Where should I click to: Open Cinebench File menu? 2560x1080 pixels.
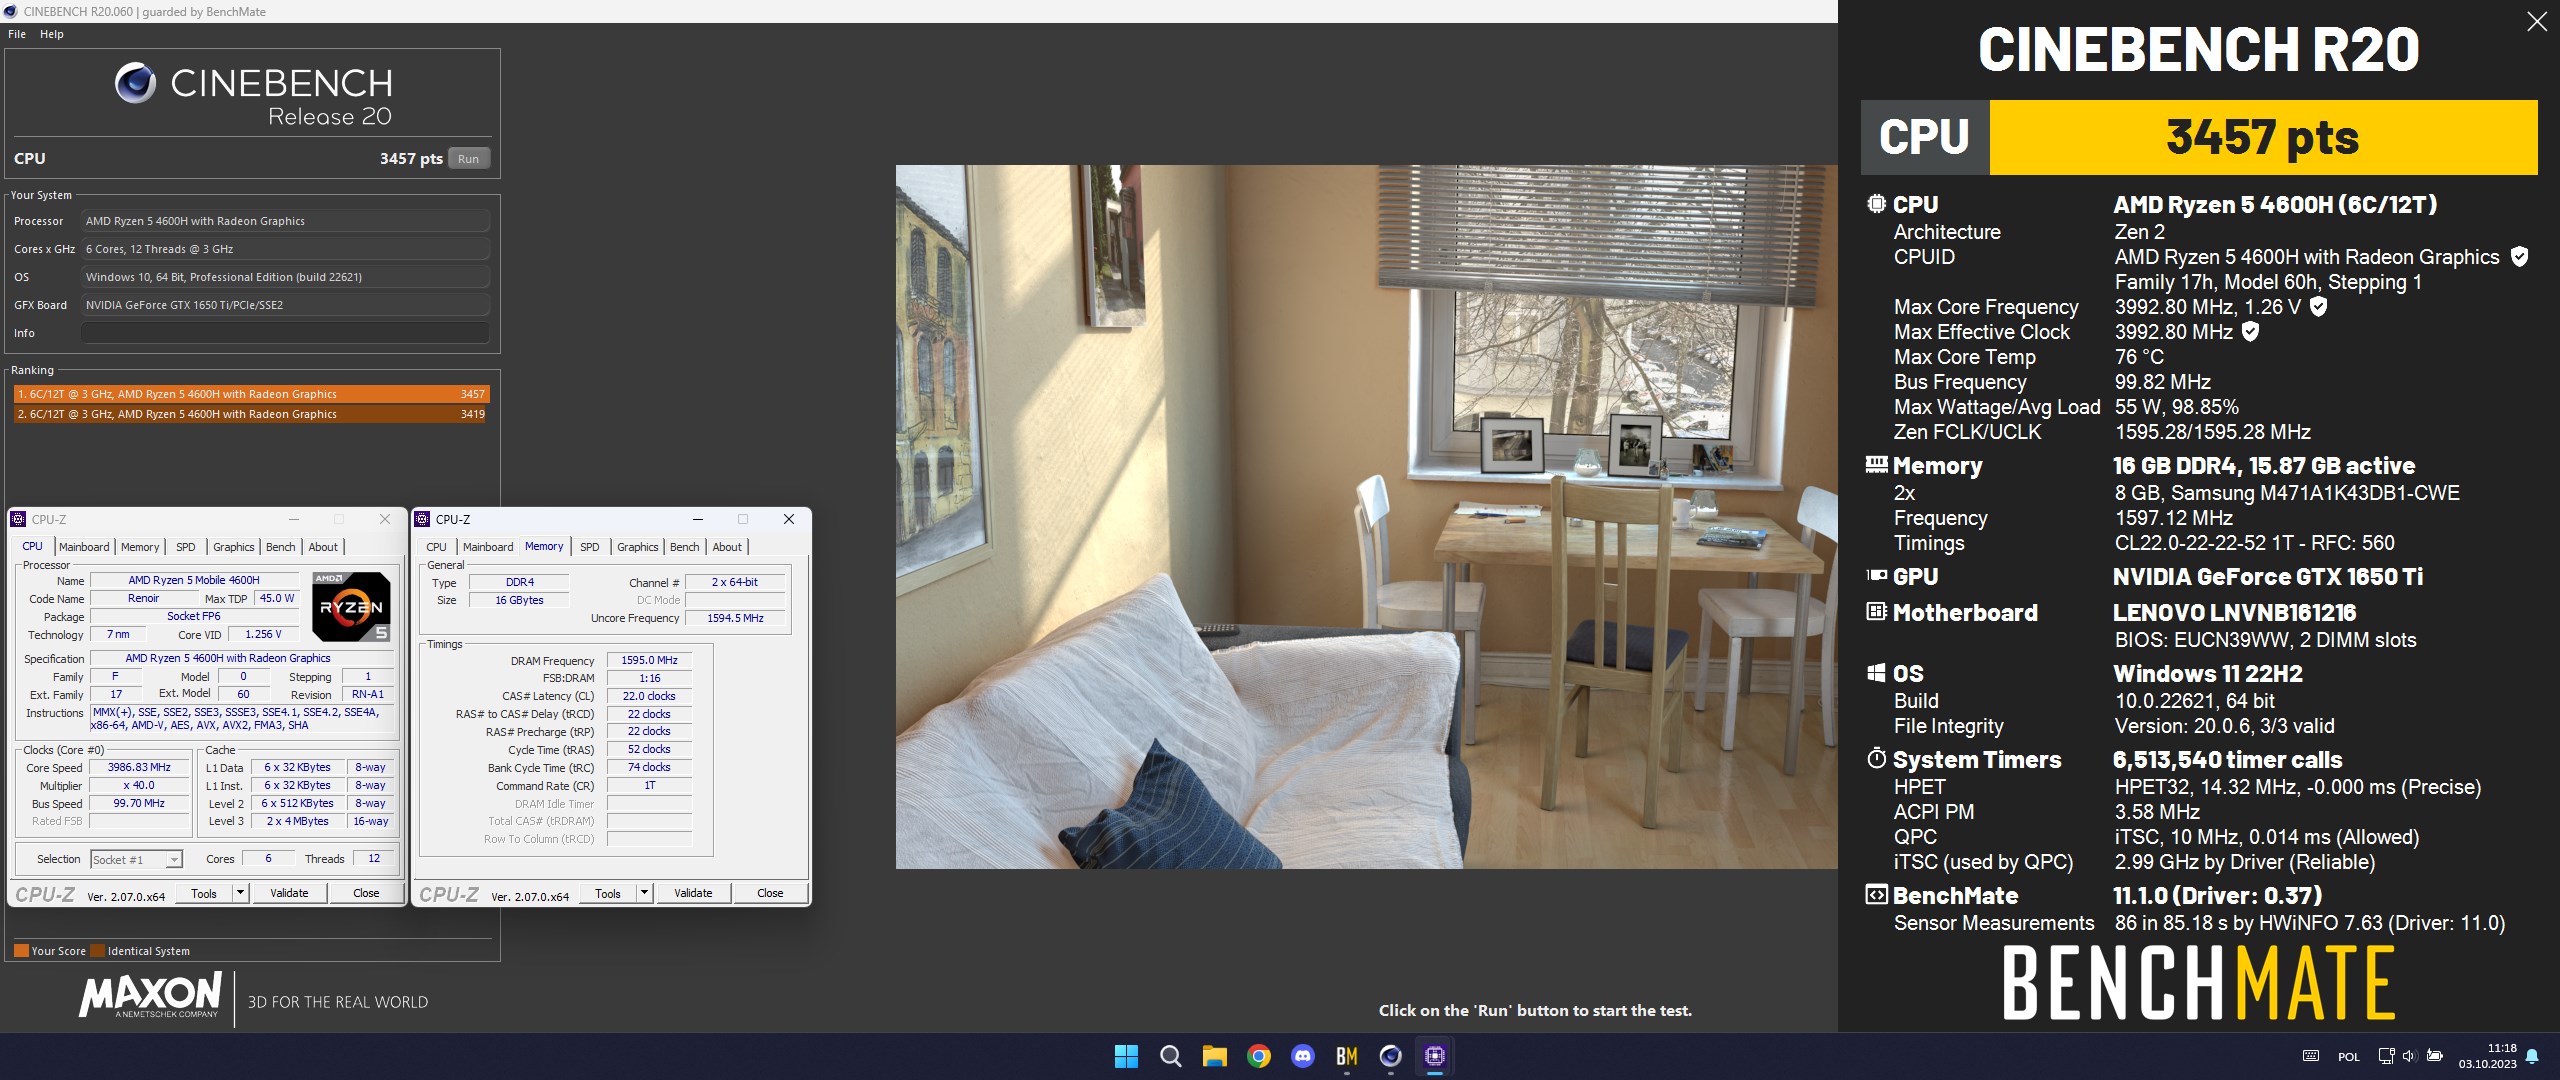point(17,34)
